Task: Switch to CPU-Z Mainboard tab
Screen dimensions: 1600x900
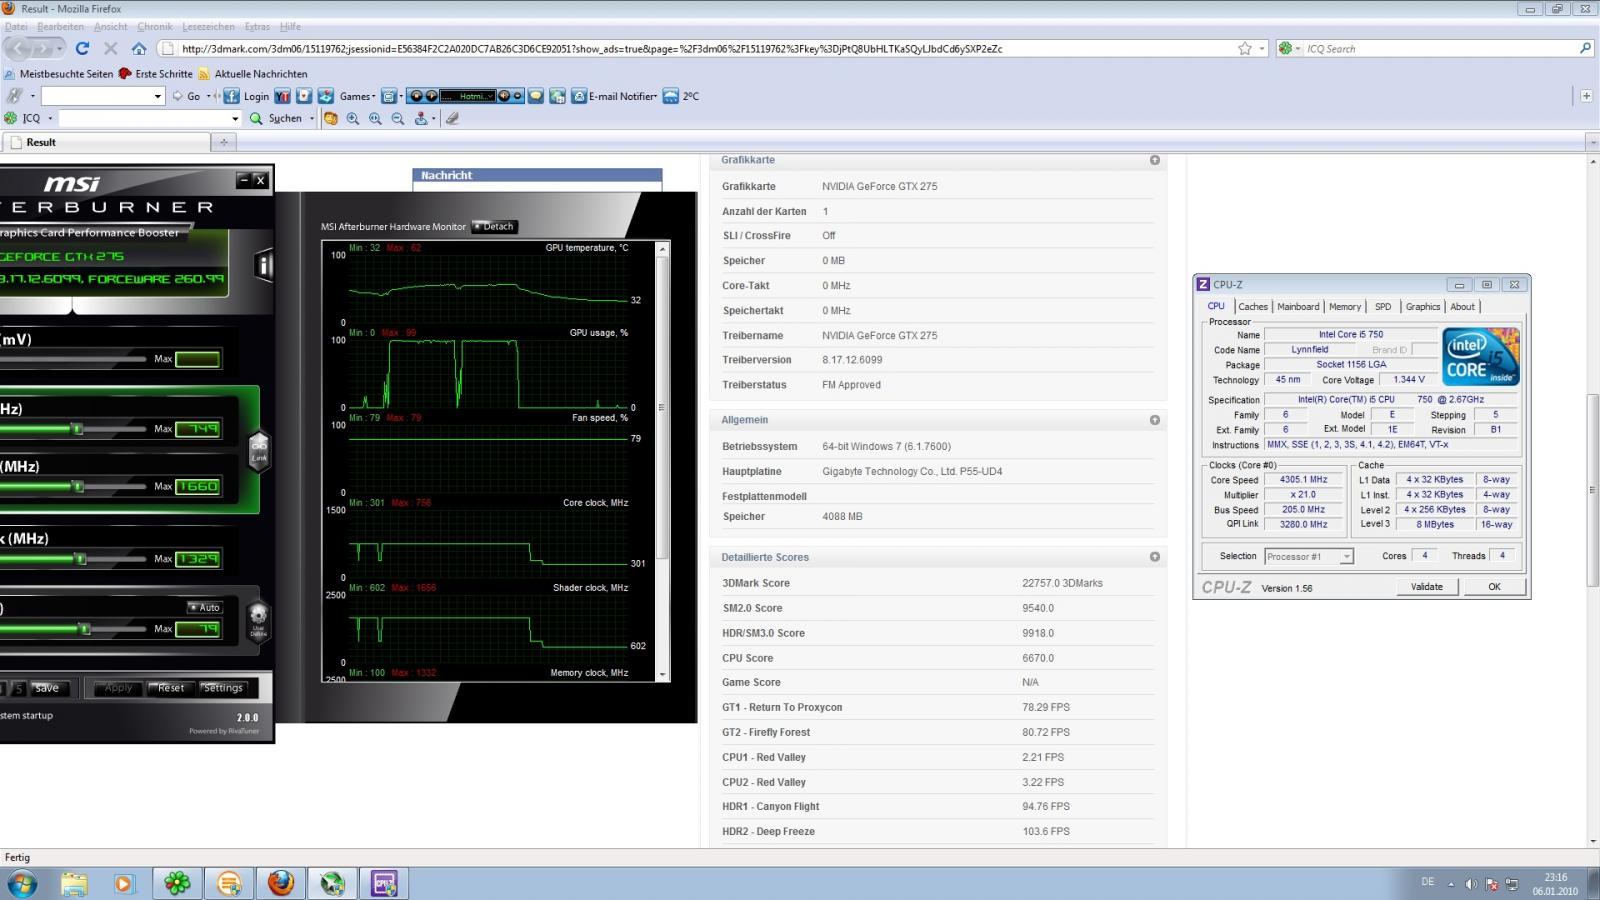Action: click(x=1298, y=307)
